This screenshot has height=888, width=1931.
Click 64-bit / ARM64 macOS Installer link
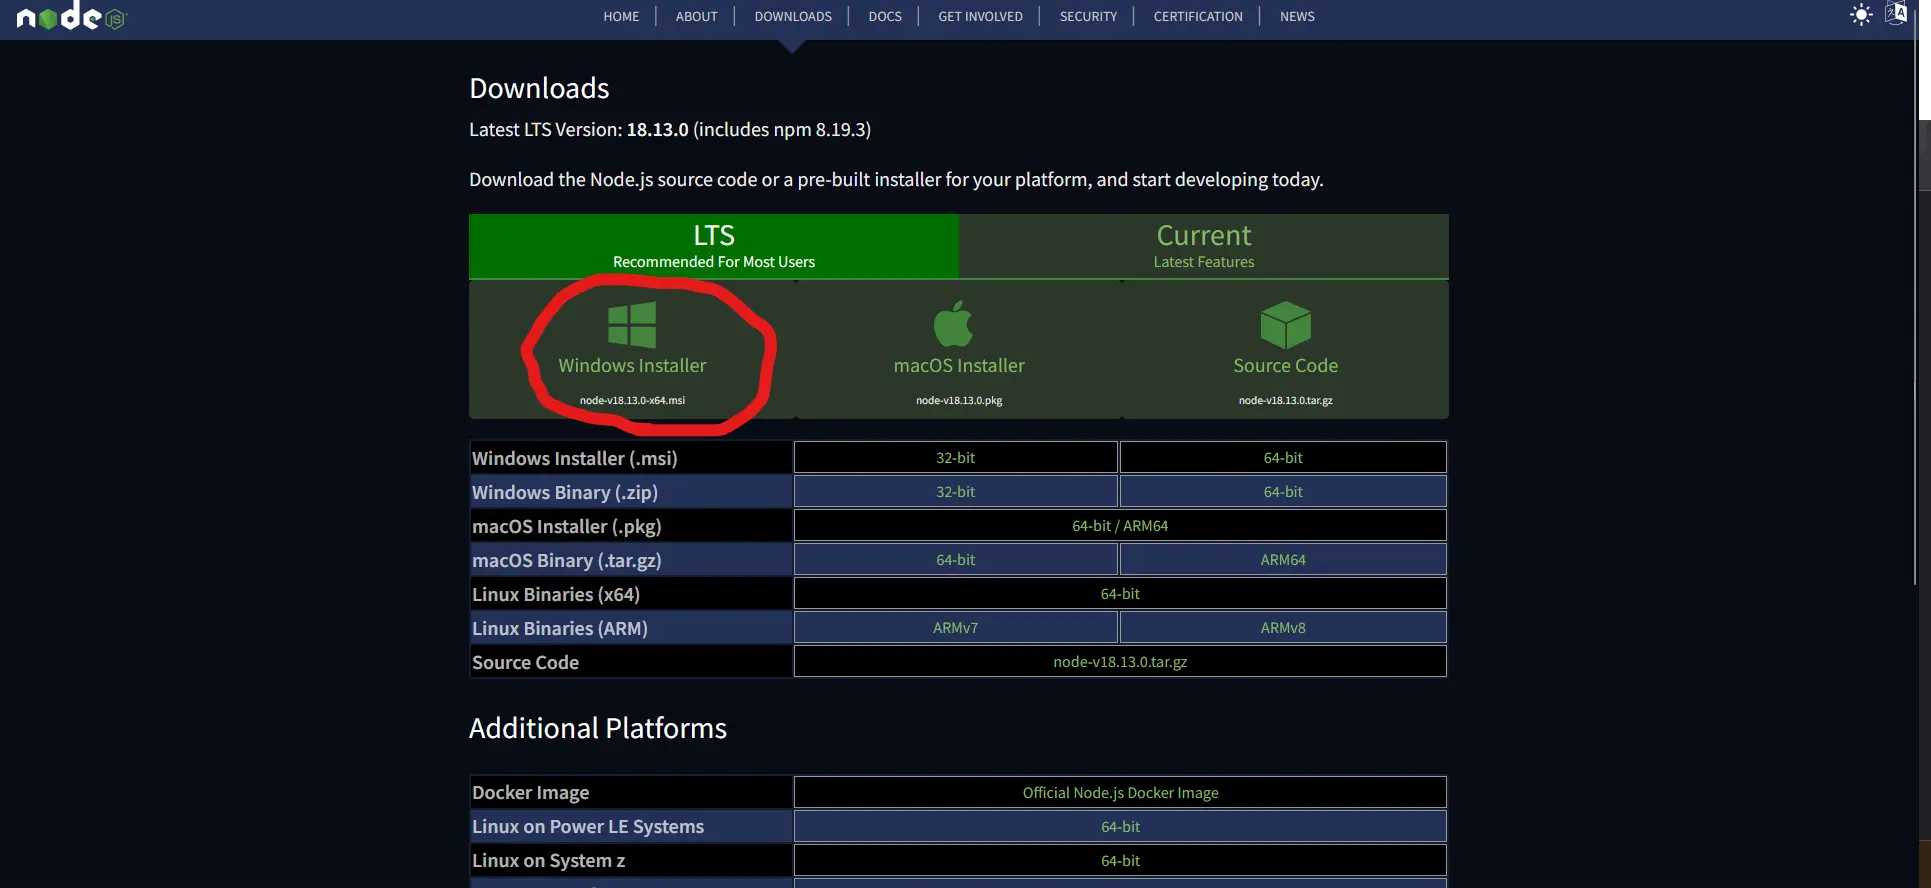(x=1120, y=525)
